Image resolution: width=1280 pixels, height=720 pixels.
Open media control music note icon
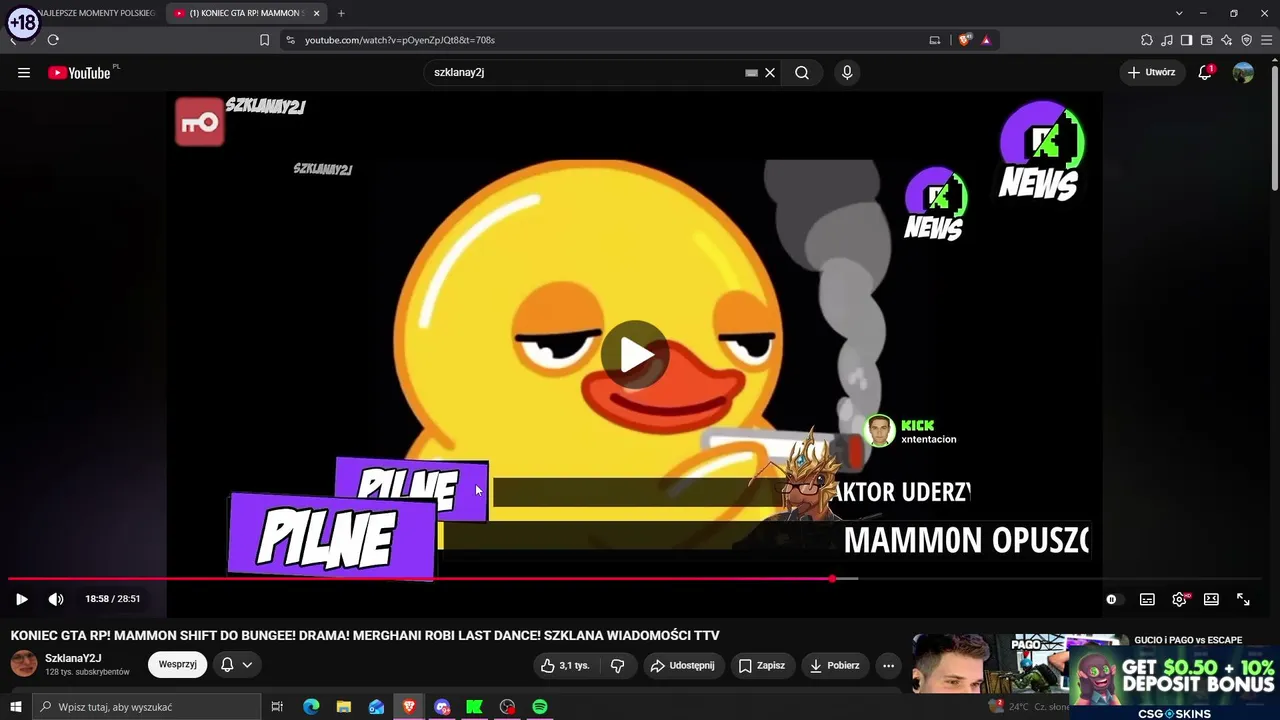[x=1167, y=40]
